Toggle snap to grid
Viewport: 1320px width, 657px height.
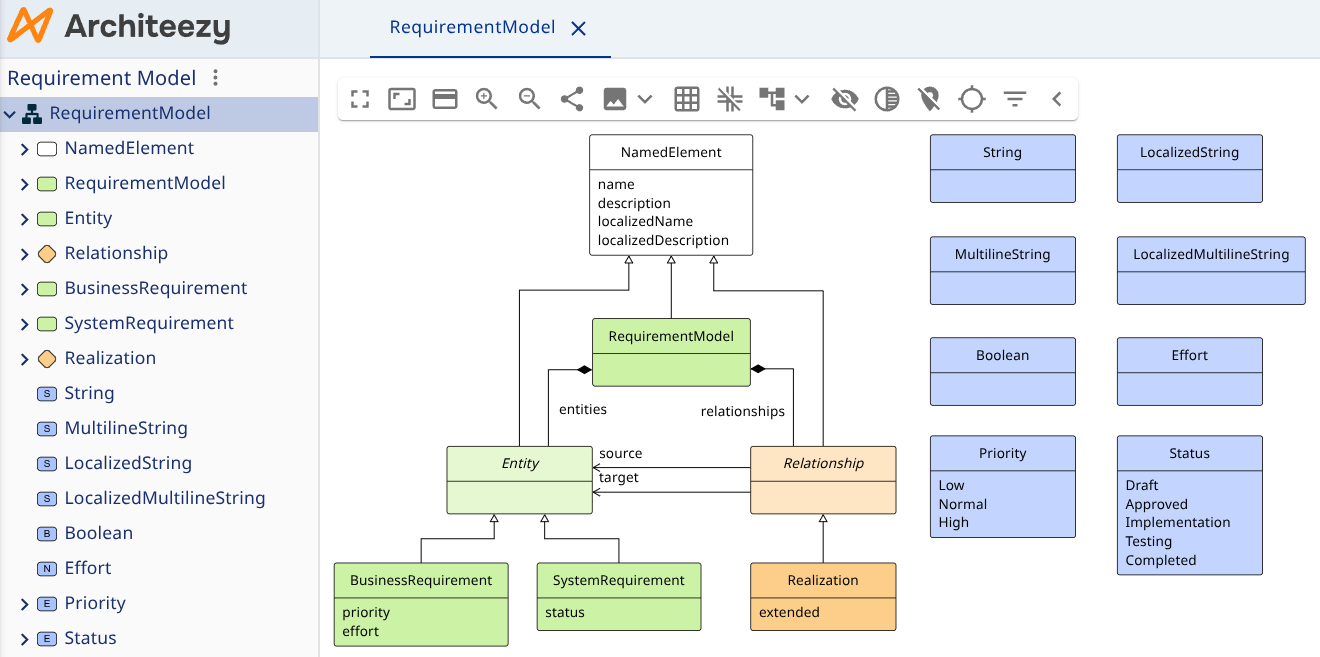tap(729, 98)
